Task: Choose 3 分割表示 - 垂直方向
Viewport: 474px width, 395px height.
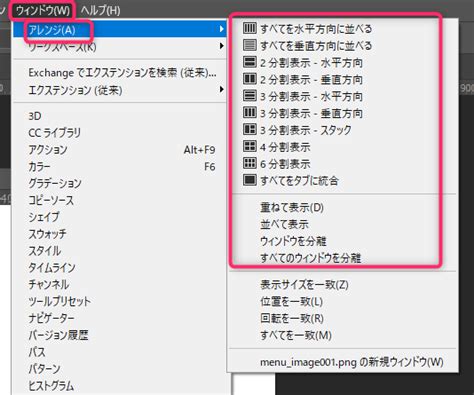Action: [x=311, y=113]
